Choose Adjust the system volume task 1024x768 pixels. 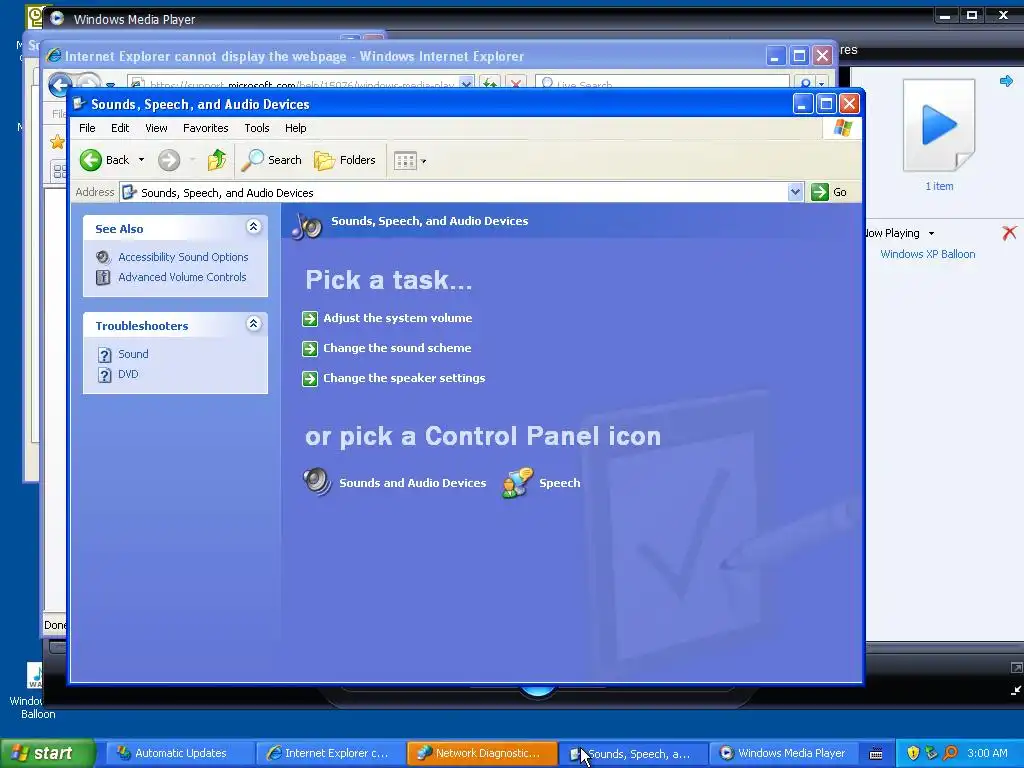click(397, 318)
